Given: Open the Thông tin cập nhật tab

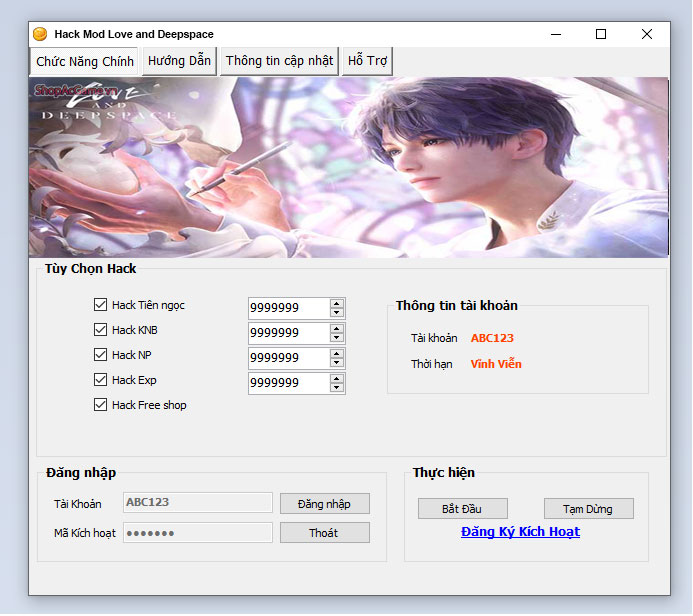Looking at the screenshot, I should point(279,61).
